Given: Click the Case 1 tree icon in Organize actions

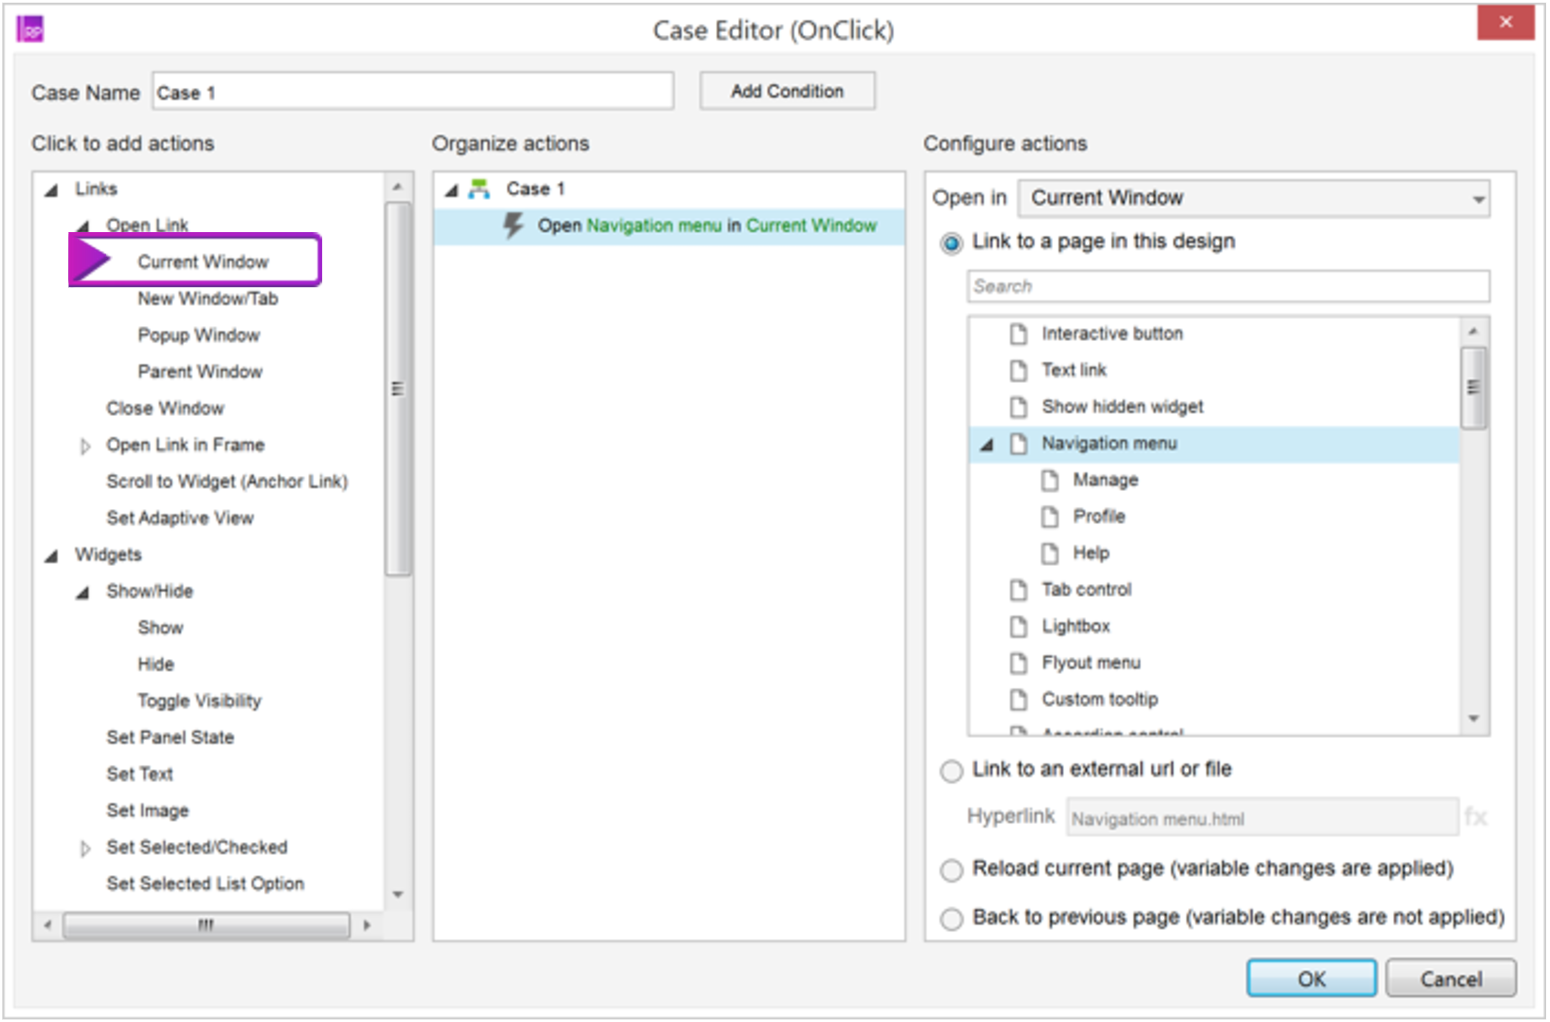Looking at the screenshot, I should coord(480,188).
